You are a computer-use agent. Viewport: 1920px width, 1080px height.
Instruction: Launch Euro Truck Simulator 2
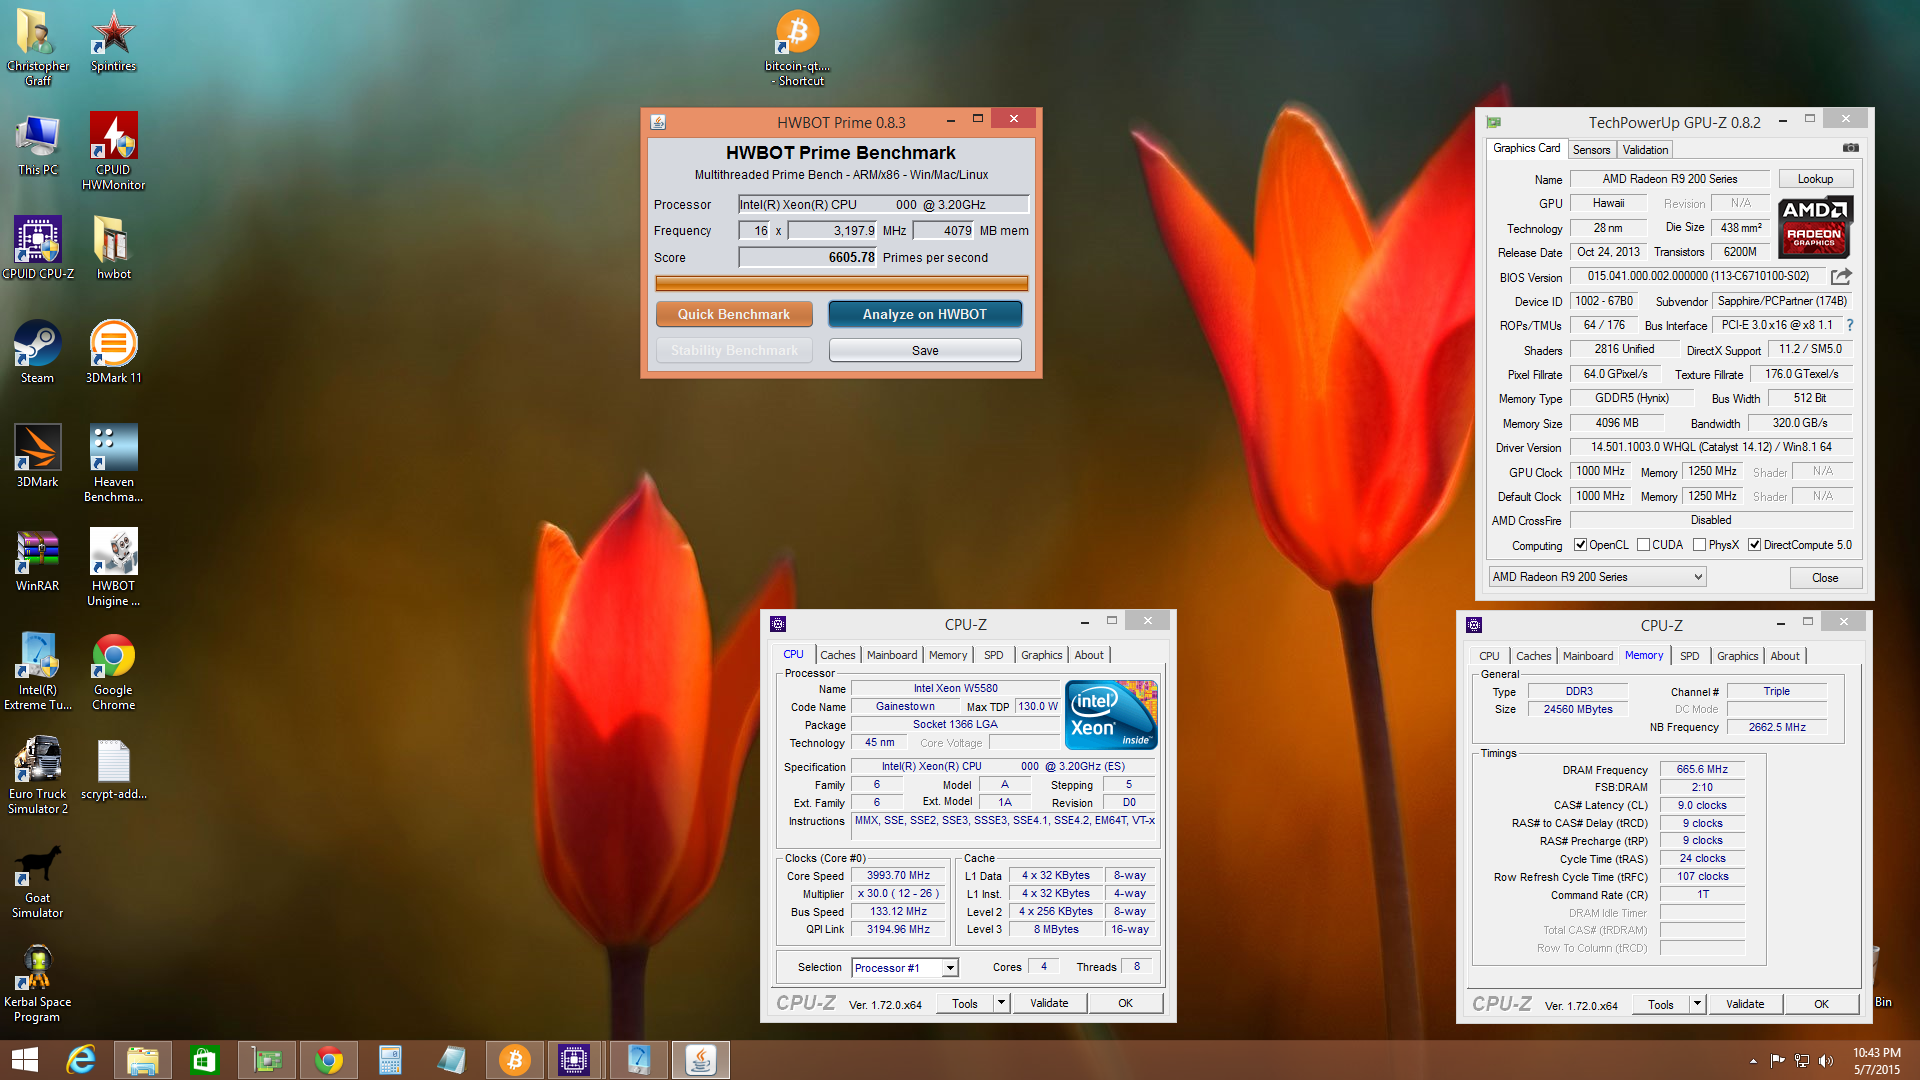[x=37, y=775]
